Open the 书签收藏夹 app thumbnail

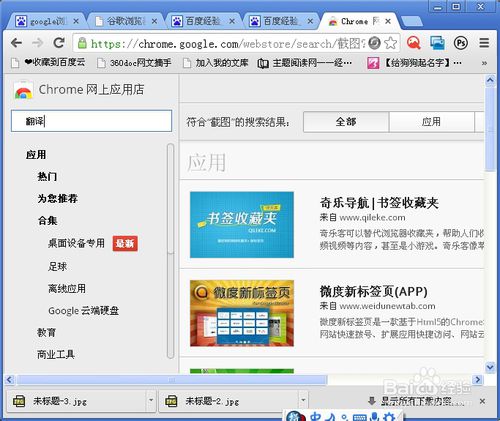pos(242,225)
